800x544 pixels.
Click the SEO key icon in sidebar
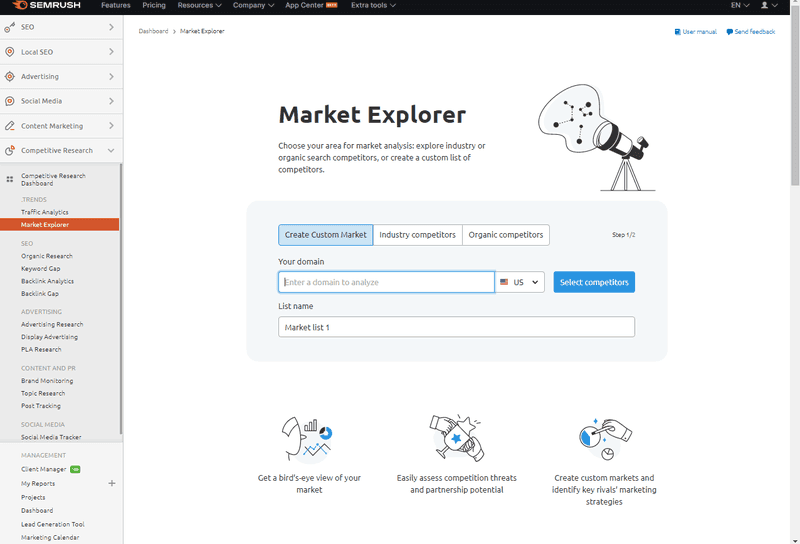tap(10, 27)
